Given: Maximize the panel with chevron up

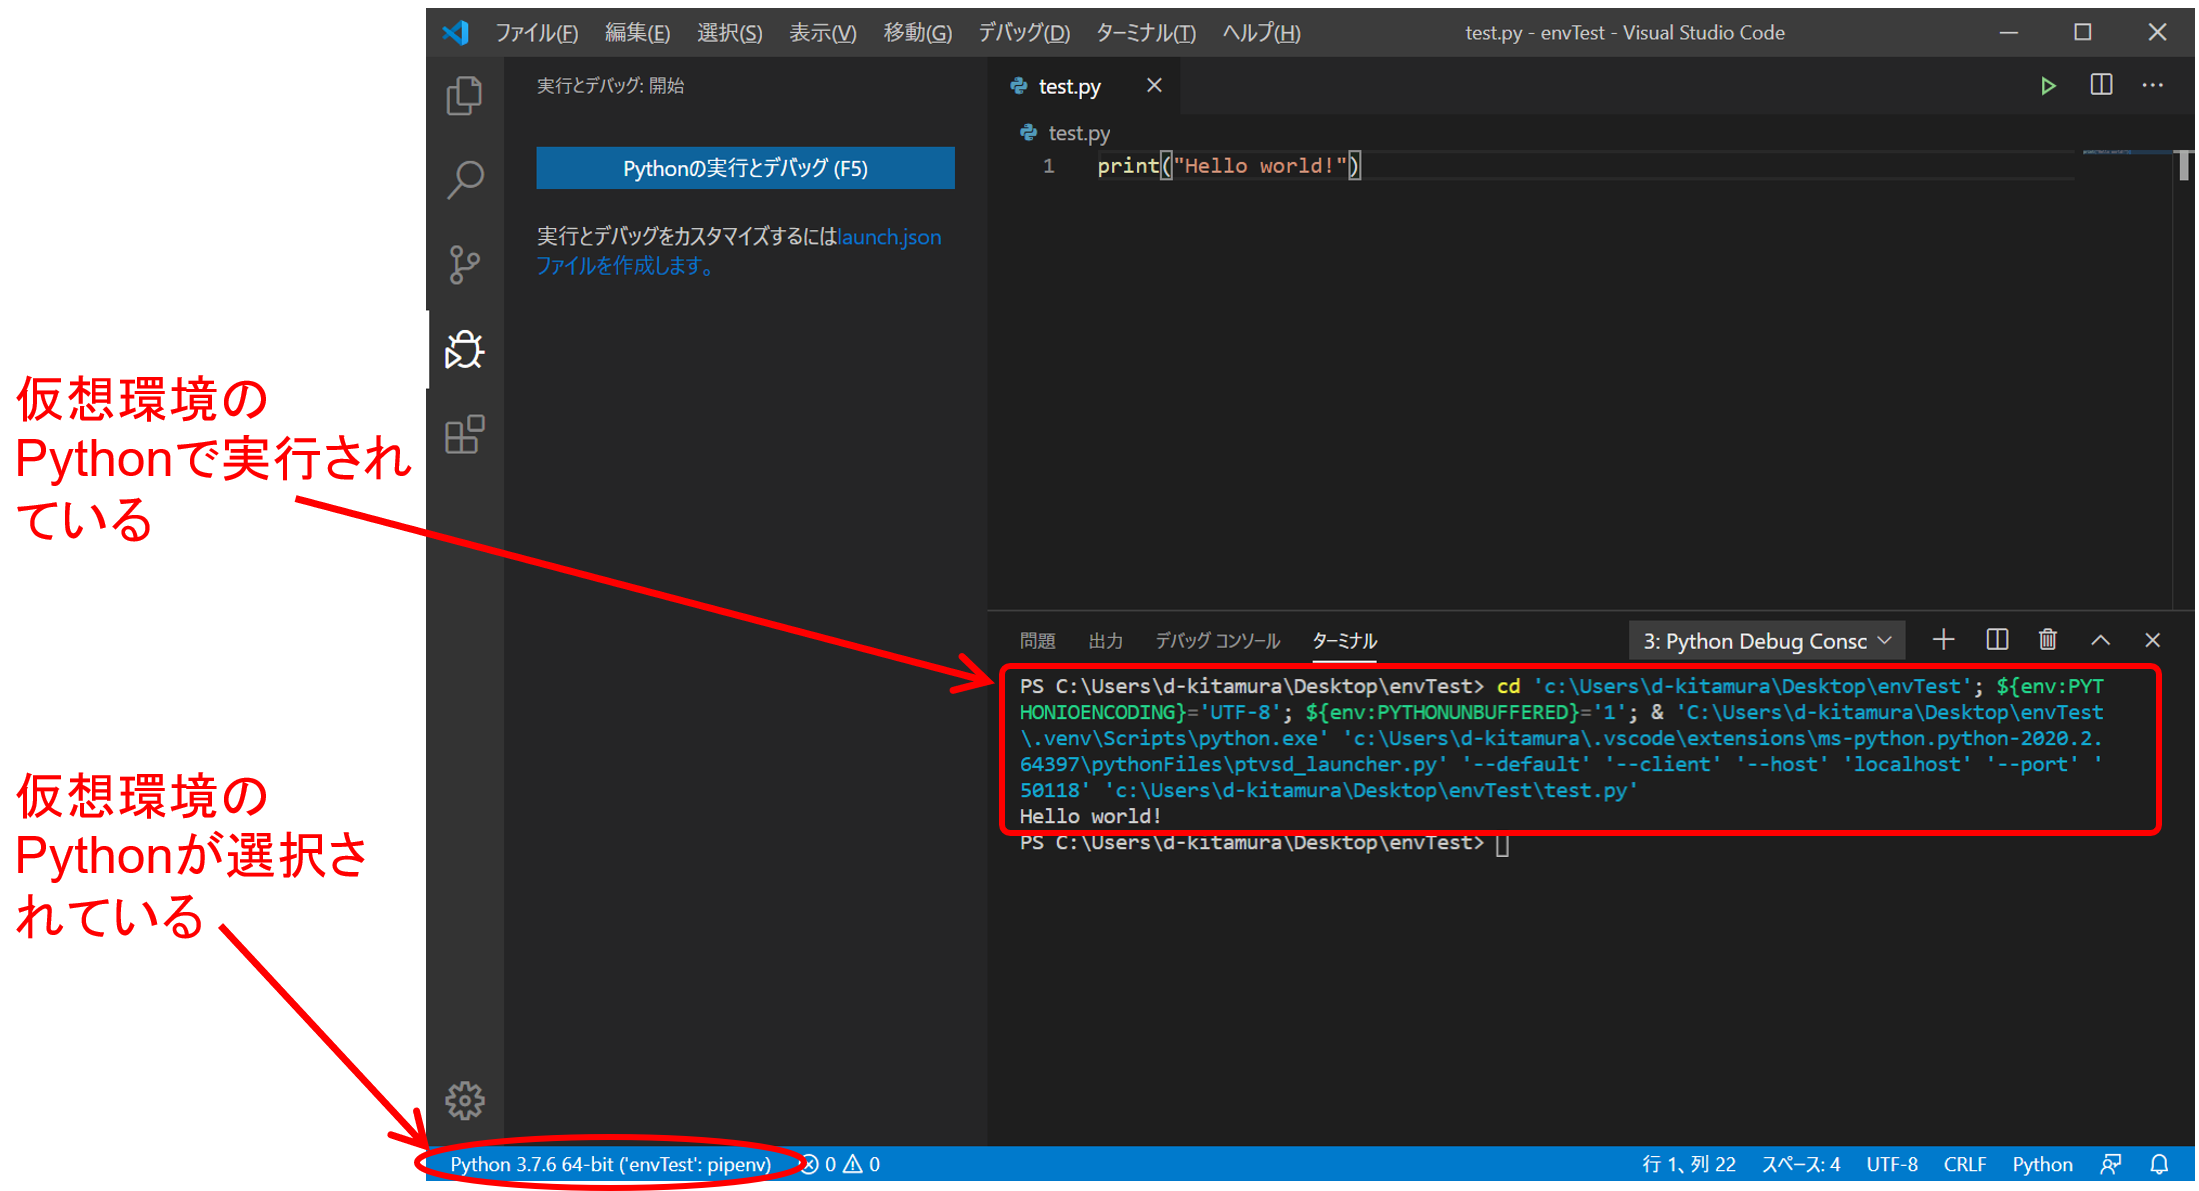Looking at the screenshot, I should point(2100,640).
